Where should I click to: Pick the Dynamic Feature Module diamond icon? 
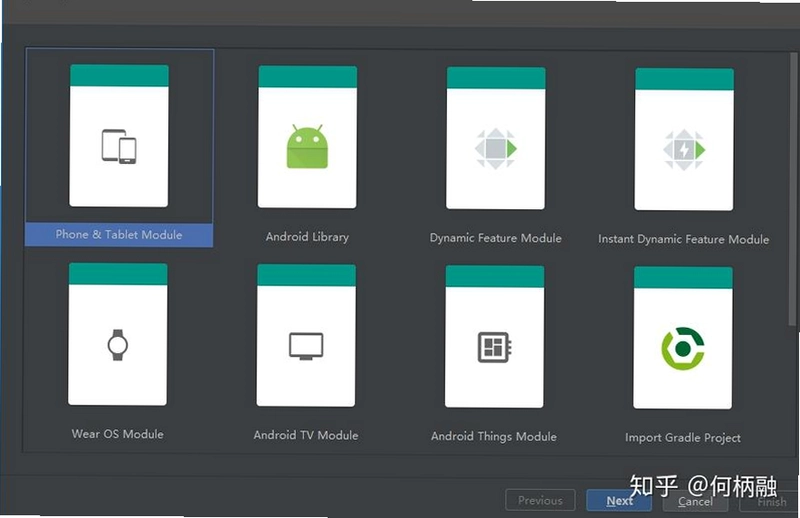tap(495, 149)
